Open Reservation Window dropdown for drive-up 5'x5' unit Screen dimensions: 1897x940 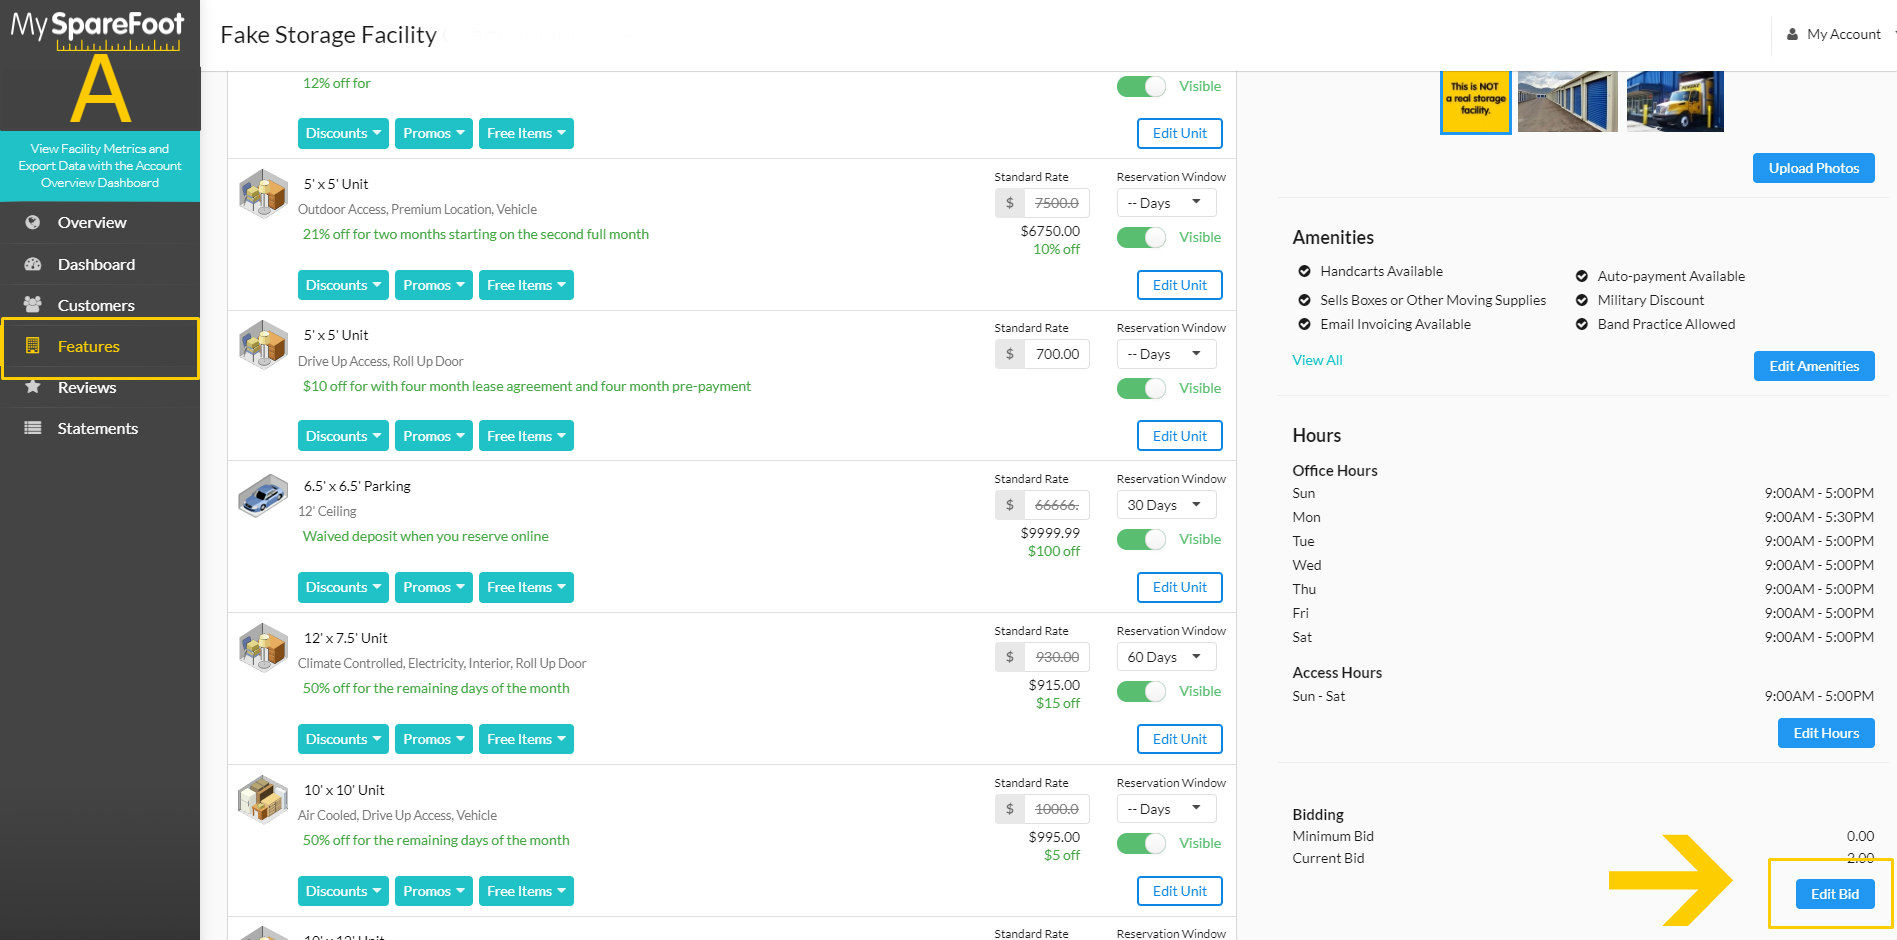(x=1166, y=354)
